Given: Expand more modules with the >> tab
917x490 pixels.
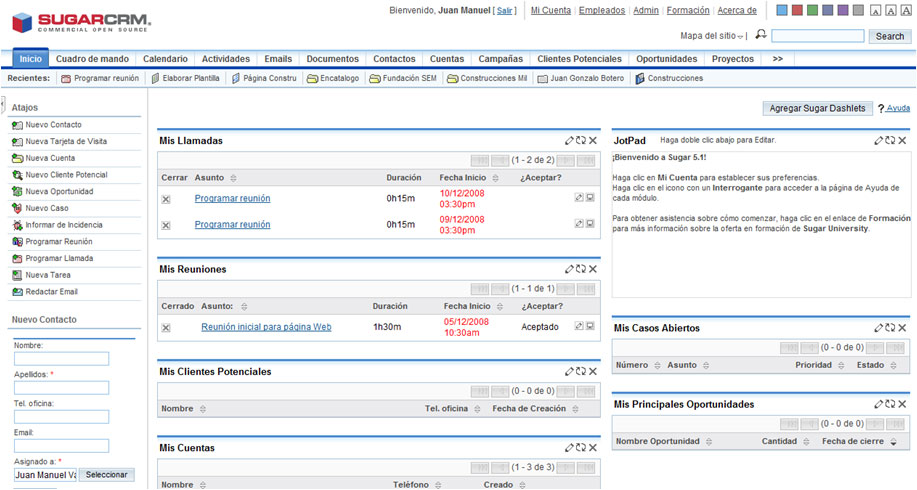Looking at the screenshot, I should coord(777,59).
